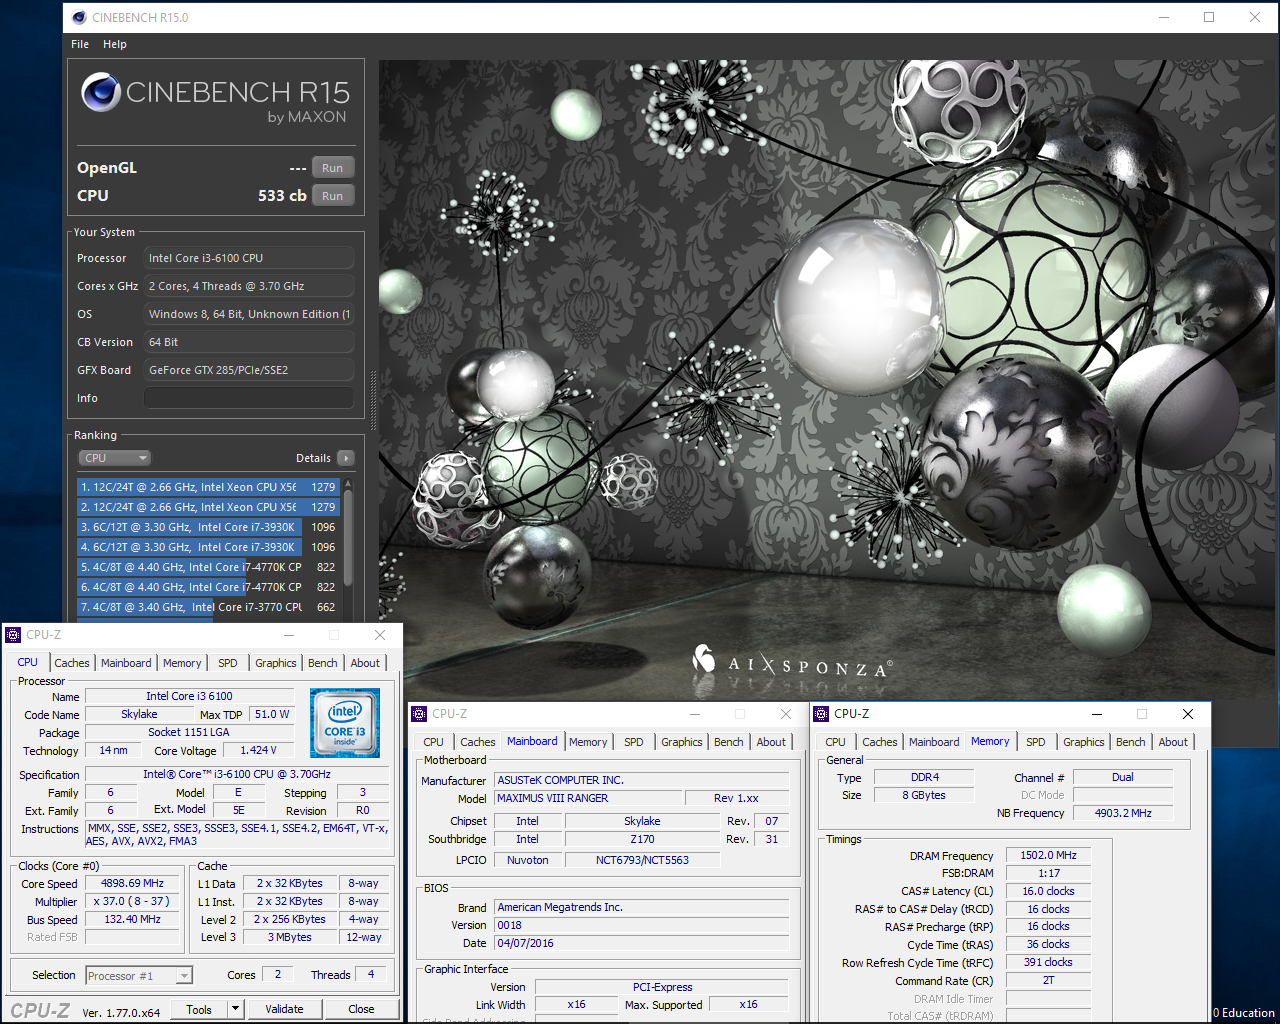
Task: Switch to Memory tab in CPU-Z processor window
Action: tap(182, 663)
